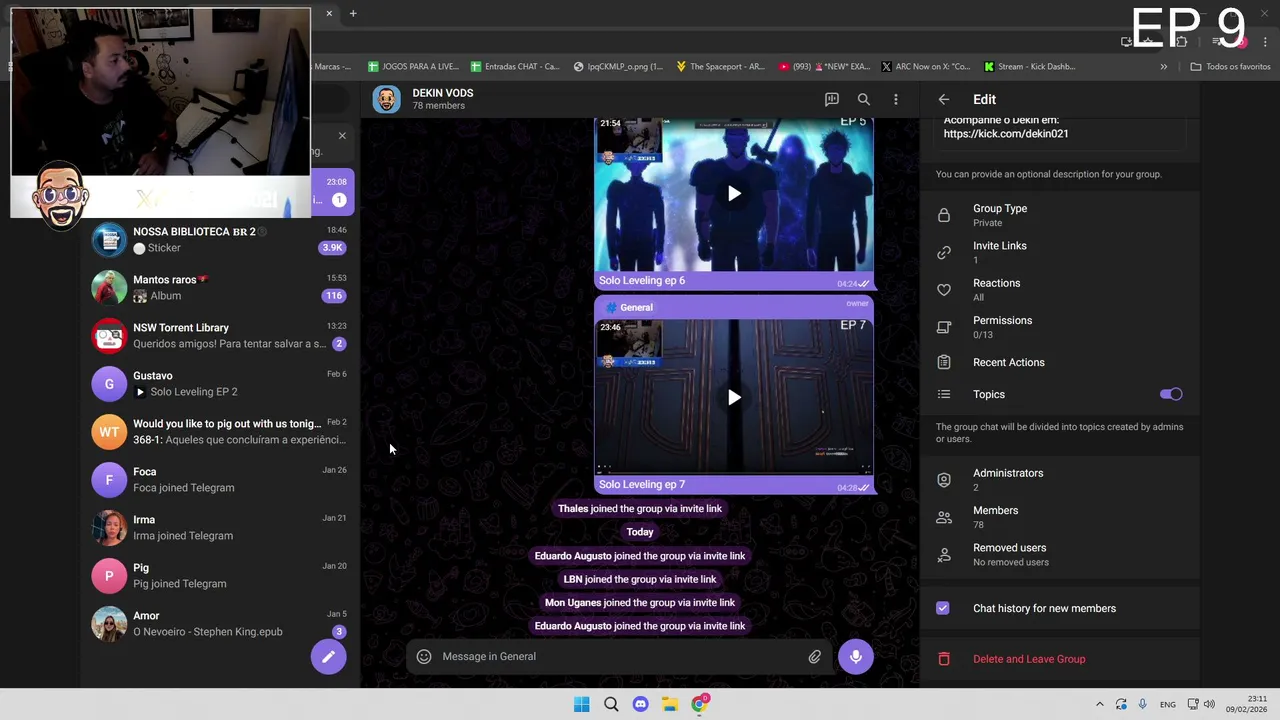Open the Windows Start menu
Viewport: 1280px width, 720px height.
click(x=581, y=704)
